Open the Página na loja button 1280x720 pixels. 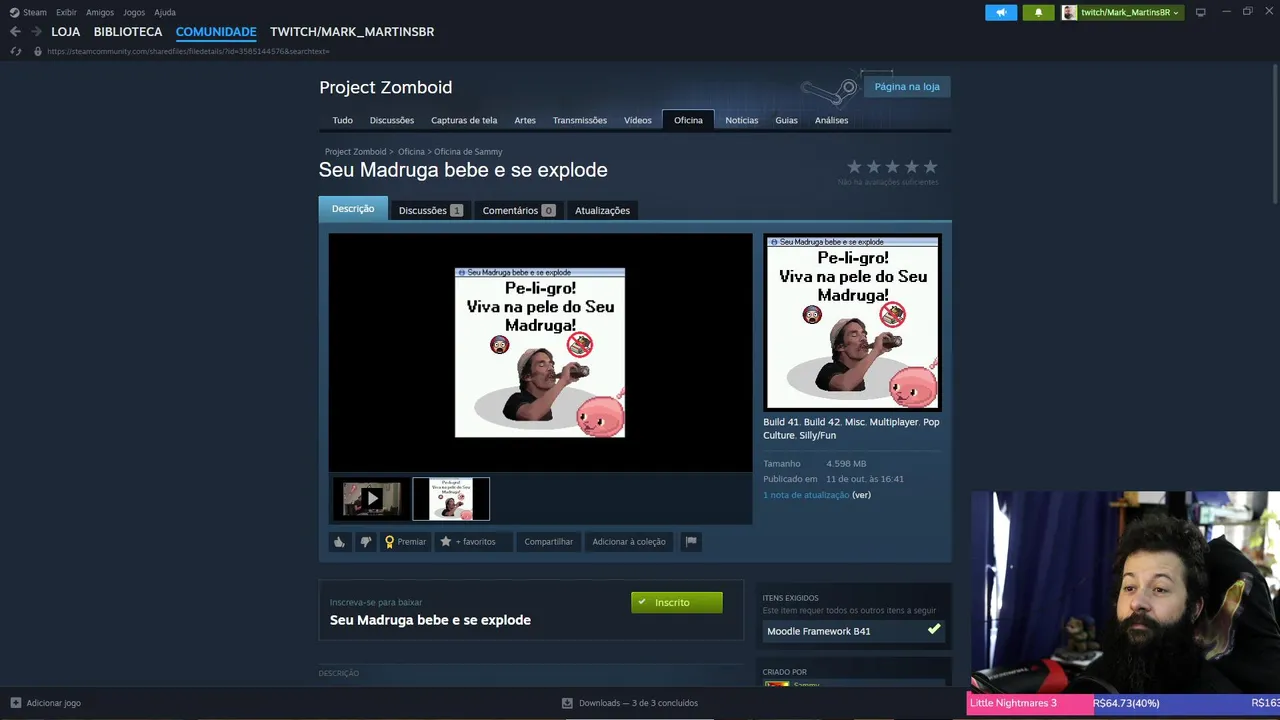point(907,86)
